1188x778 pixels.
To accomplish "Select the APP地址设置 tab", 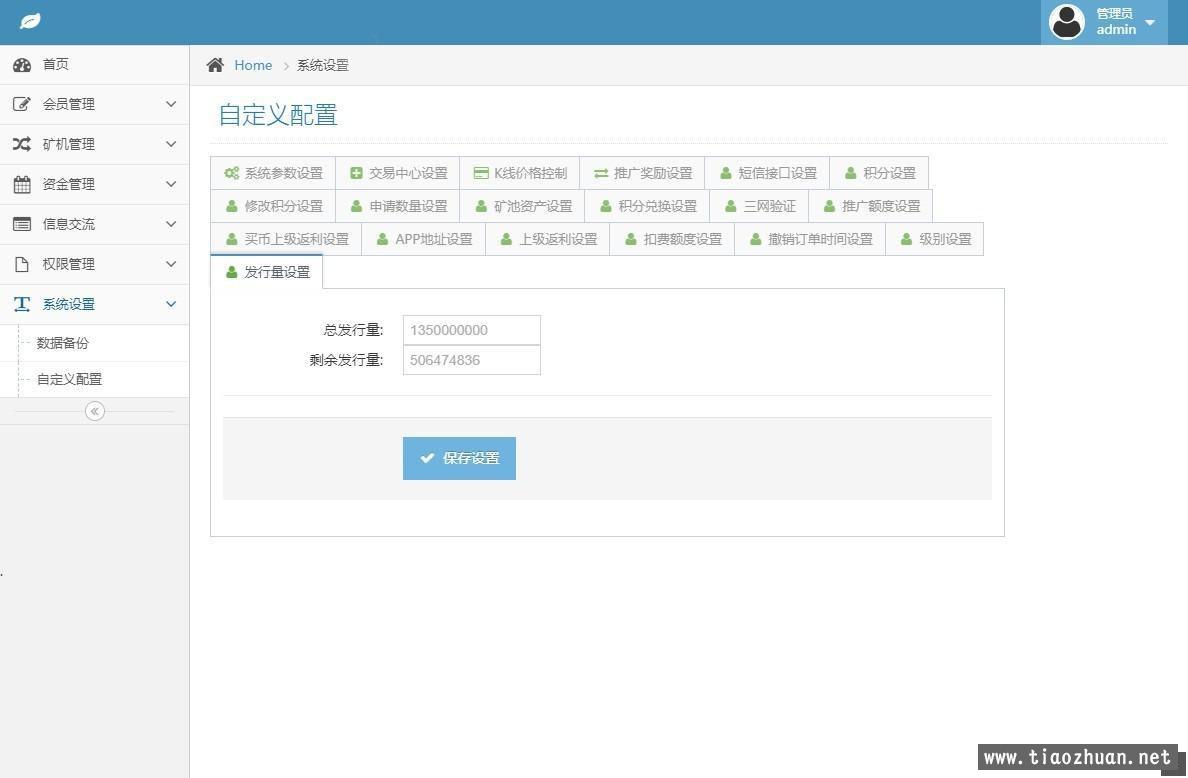I will coord(424,239).
